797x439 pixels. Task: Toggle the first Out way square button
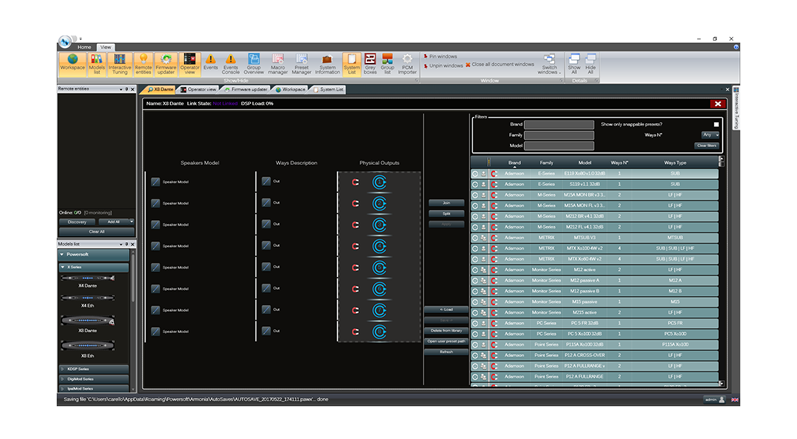click(266, 181)
